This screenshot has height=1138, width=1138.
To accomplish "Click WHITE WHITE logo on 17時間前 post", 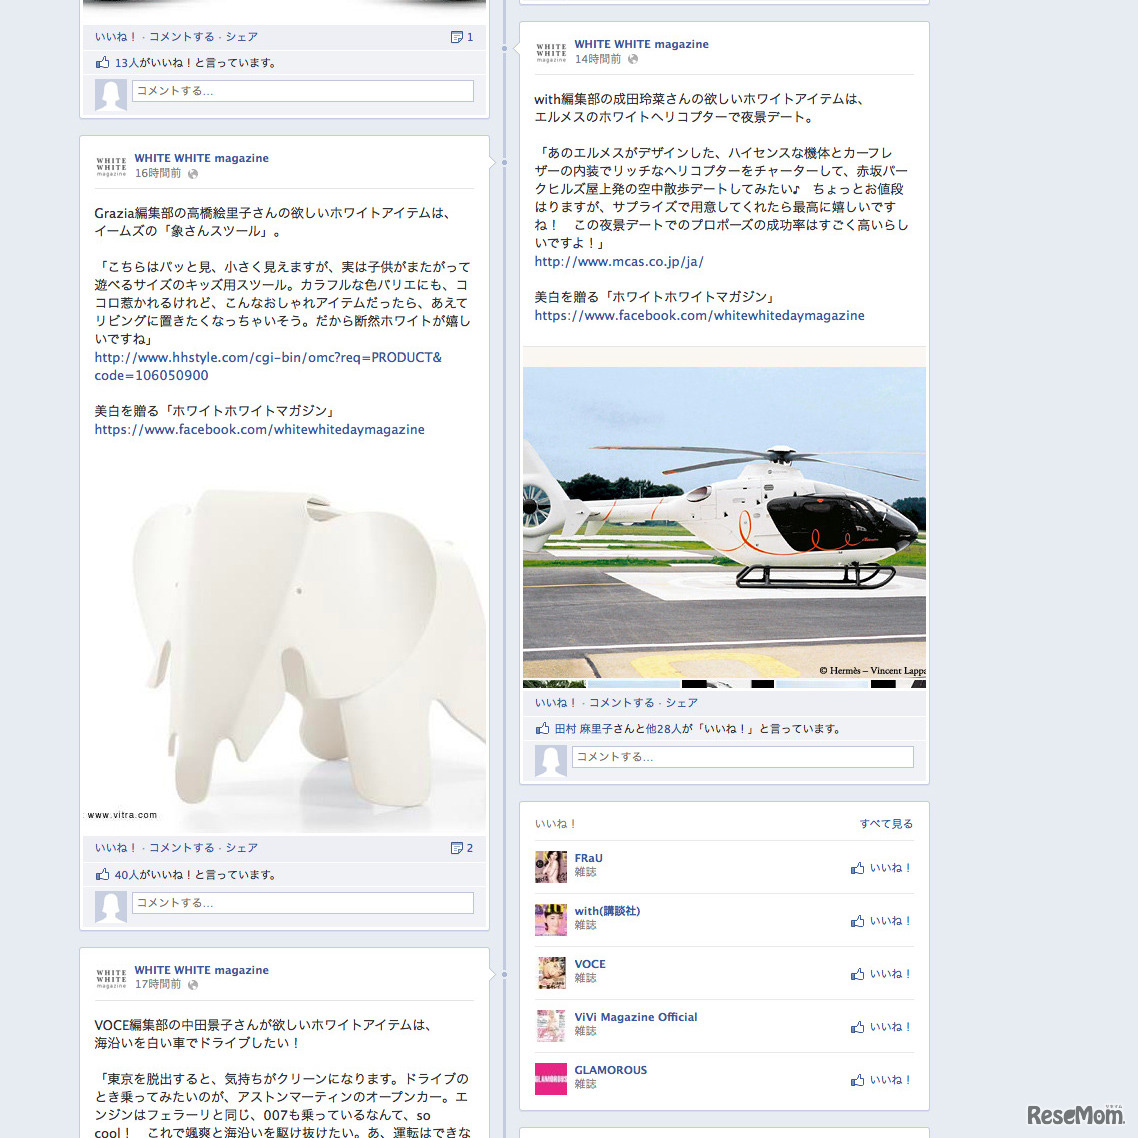I will tap(111, 978).
